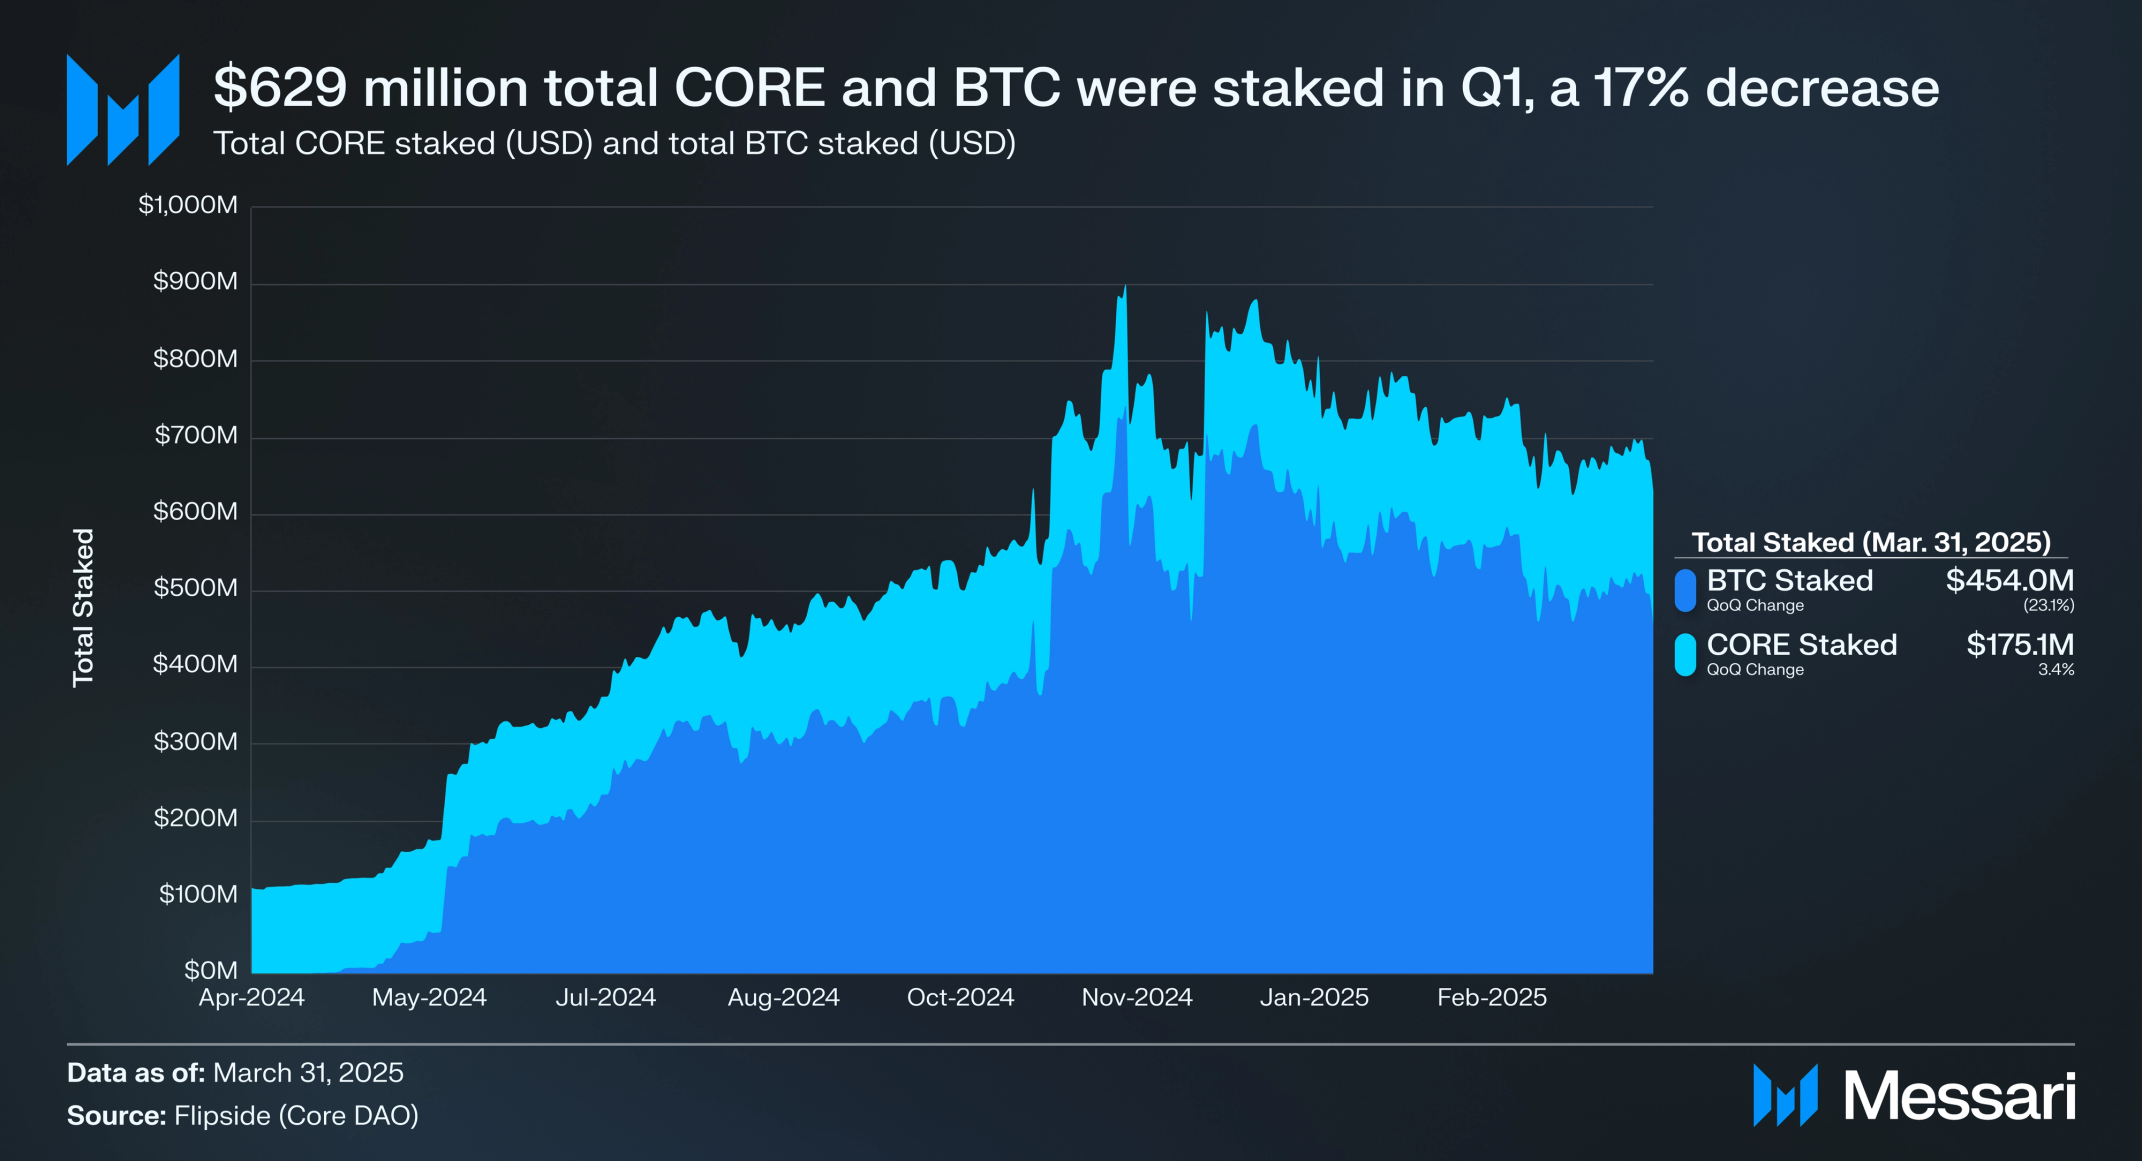
Task: Click the $454.0M BTC staked value
Action: click(x=2010, y=580)
